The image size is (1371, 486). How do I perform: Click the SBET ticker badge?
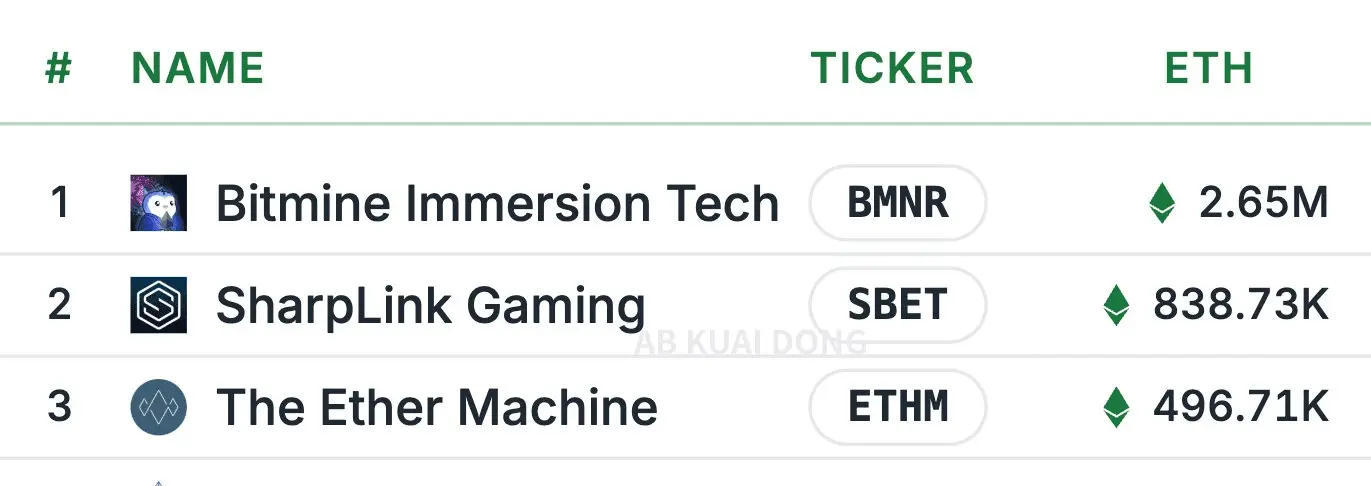tap(897, 305)
